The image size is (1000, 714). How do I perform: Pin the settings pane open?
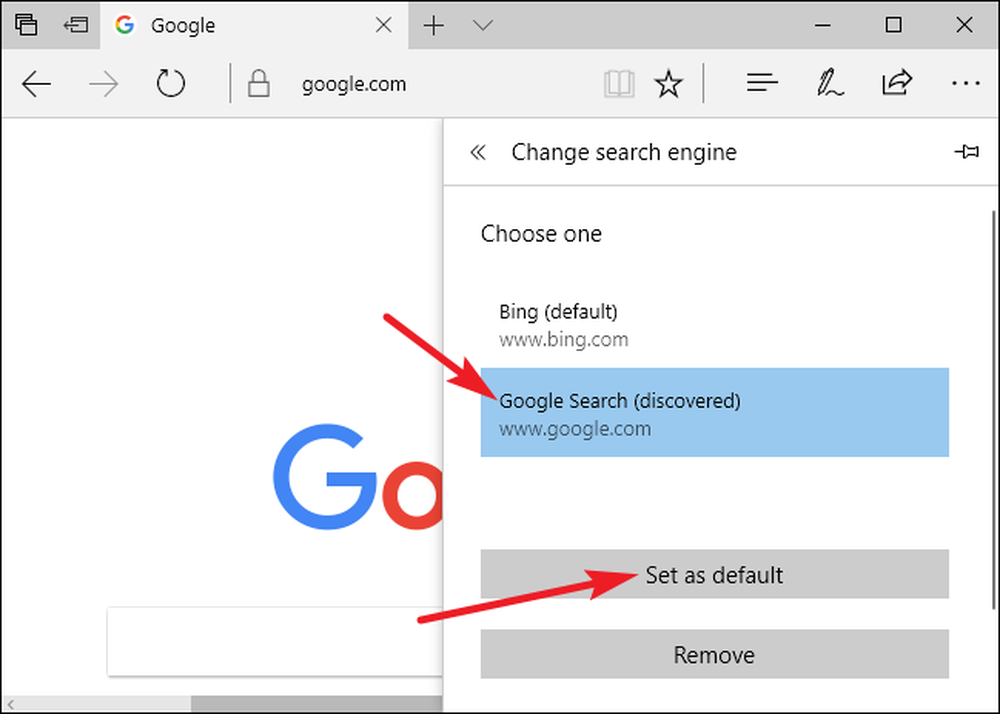(x=966, y=152)
